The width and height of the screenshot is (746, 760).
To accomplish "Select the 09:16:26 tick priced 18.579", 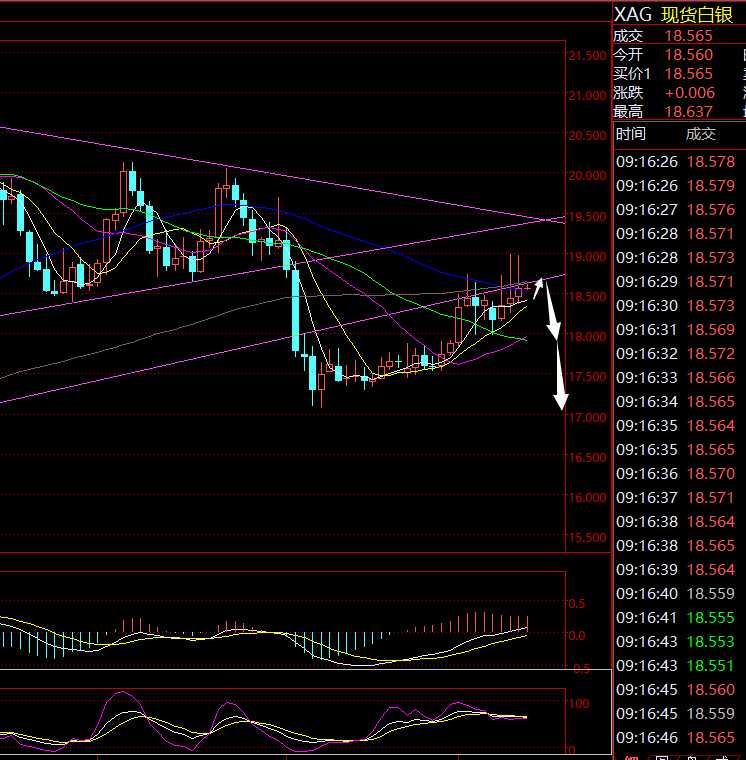I will 676,186.
